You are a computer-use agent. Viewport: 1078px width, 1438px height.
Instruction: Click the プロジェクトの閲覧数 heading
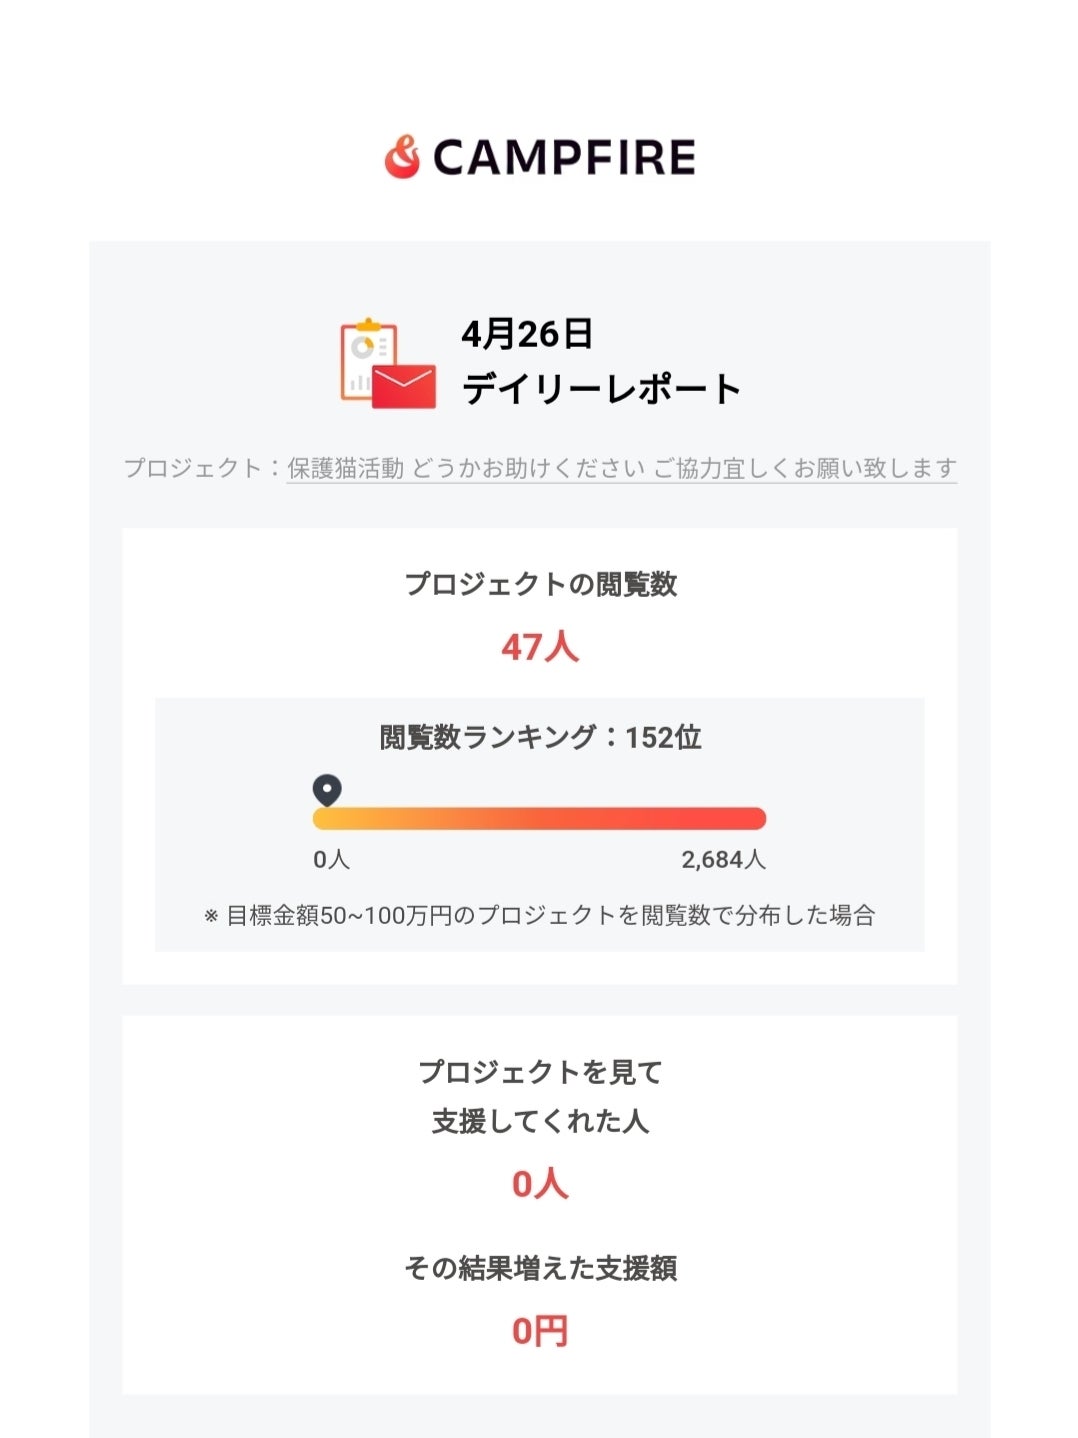[x=540, y=584]
